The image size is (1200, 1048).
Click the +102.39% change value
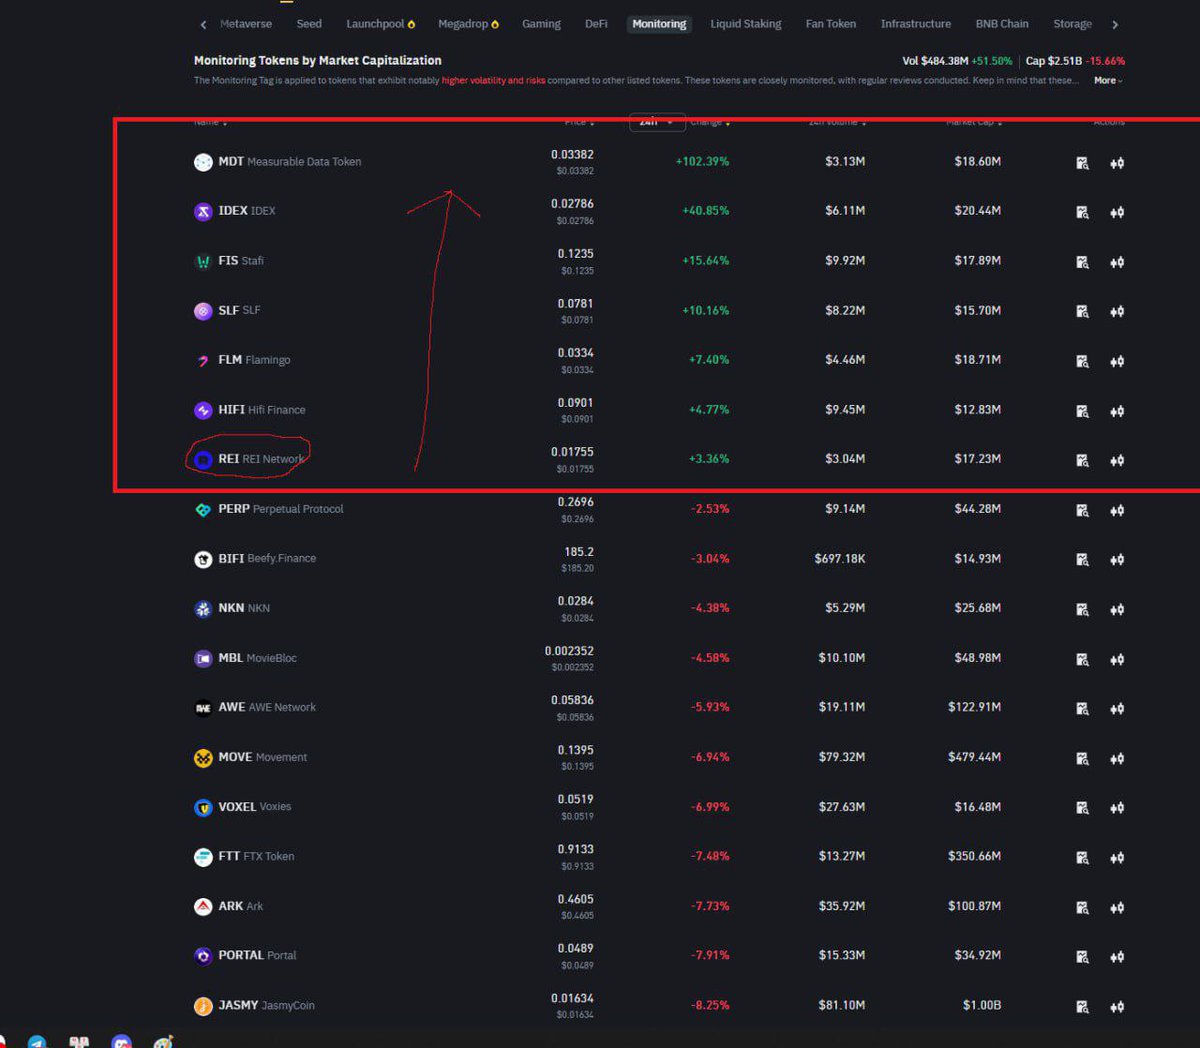(702, 162)
